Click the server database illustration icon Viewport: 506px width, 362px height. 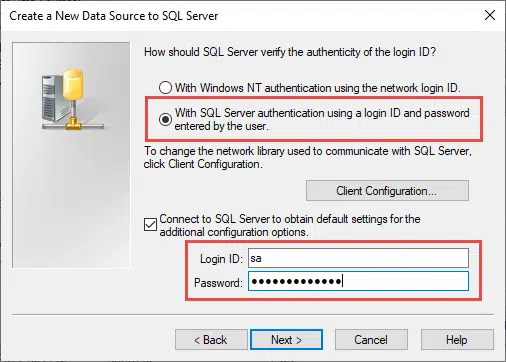tap(73, 100)
